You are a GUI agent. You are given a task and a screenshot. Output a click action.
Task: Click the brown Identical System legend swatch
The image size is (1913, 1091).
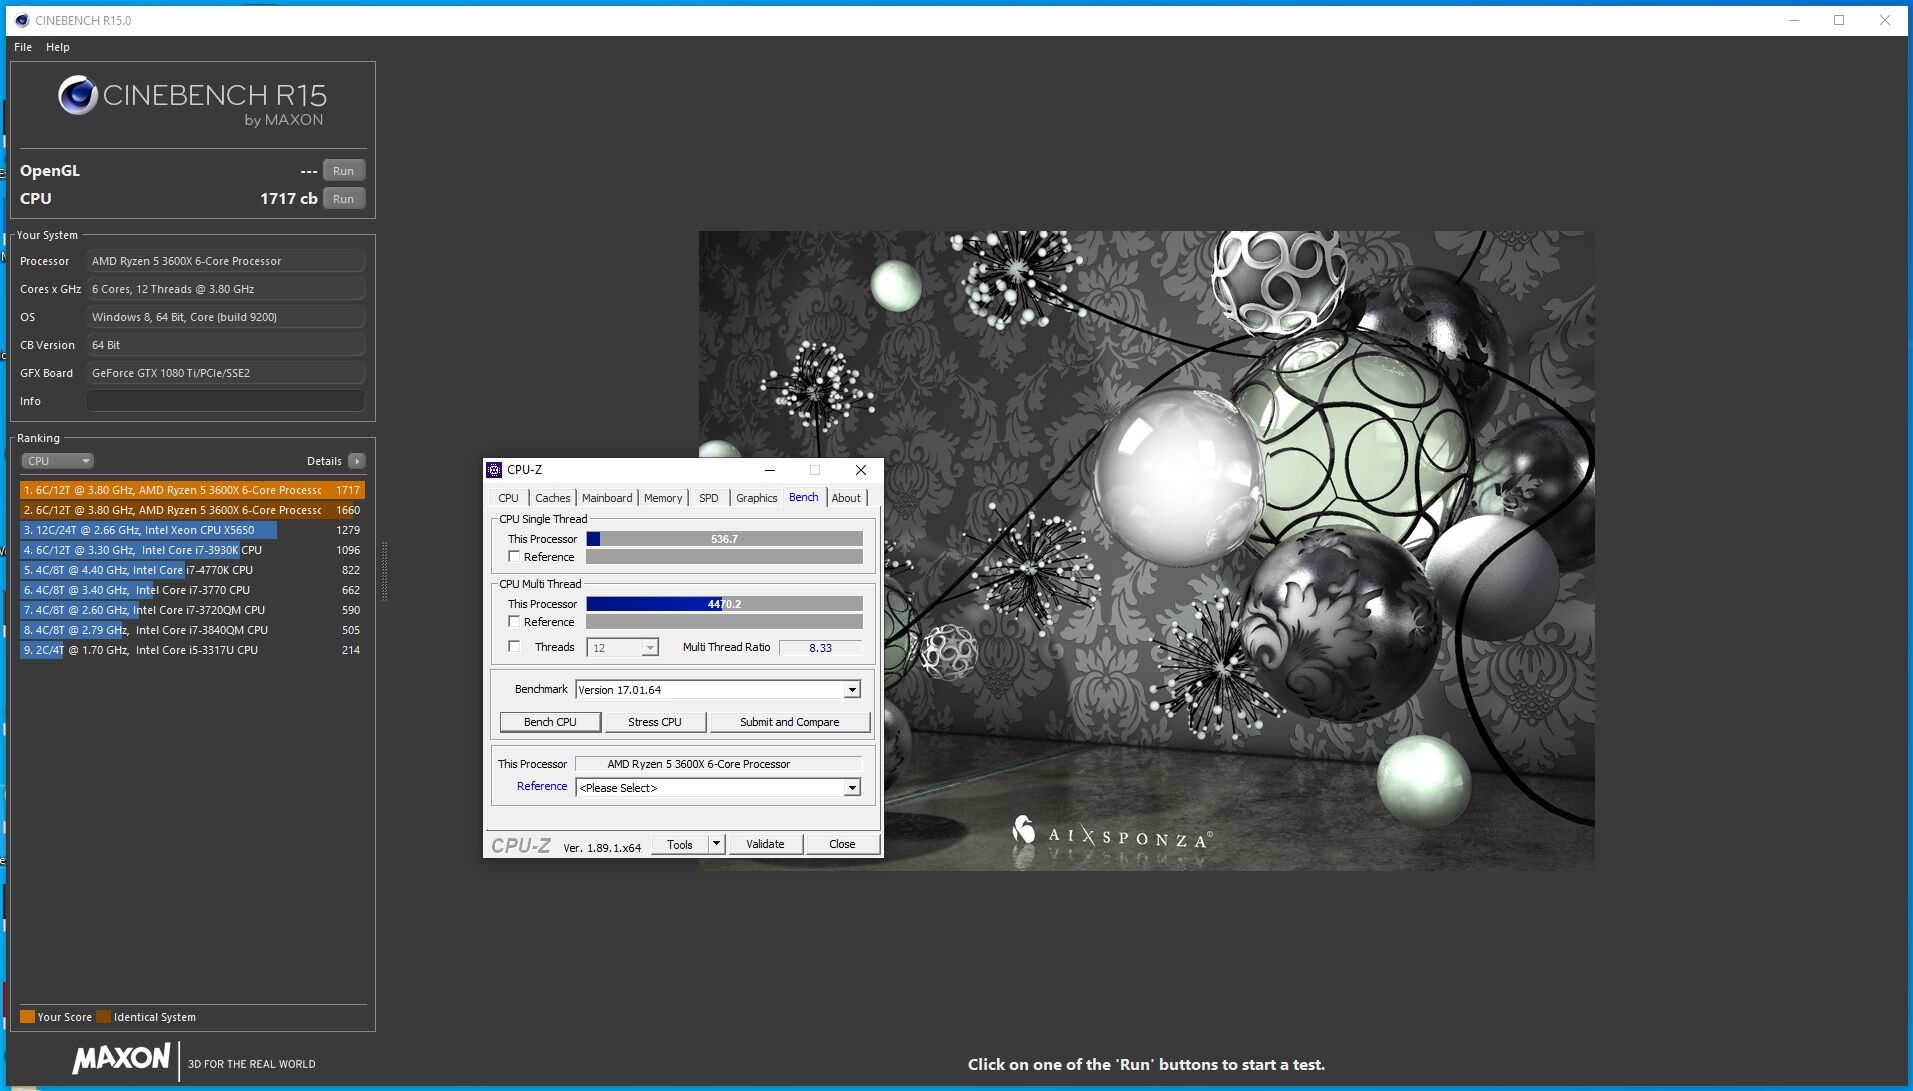point(103,1017)
